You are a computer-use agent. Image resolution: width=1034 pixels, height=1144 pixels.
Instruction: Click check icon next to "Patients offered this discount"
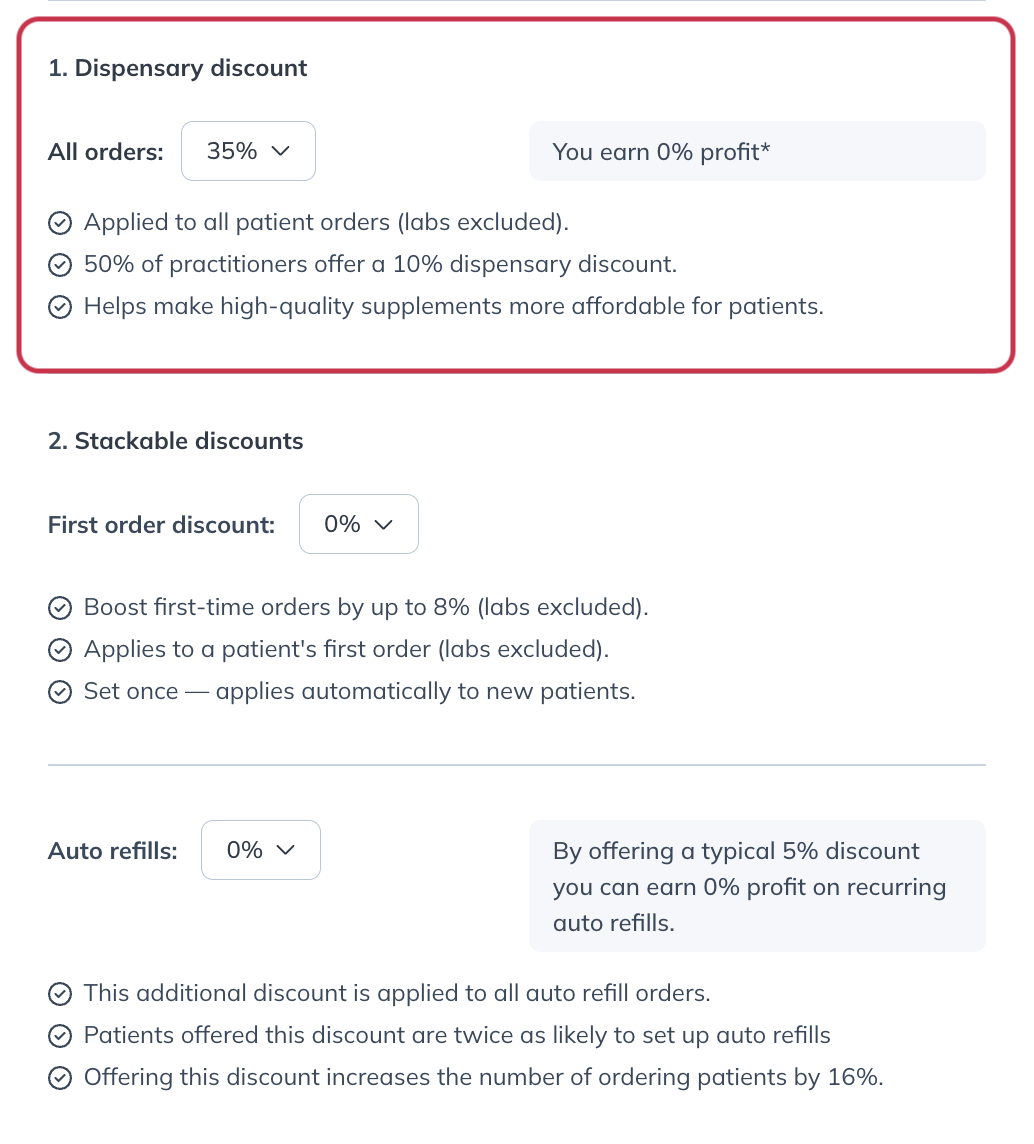click(x=60, y=1036)
